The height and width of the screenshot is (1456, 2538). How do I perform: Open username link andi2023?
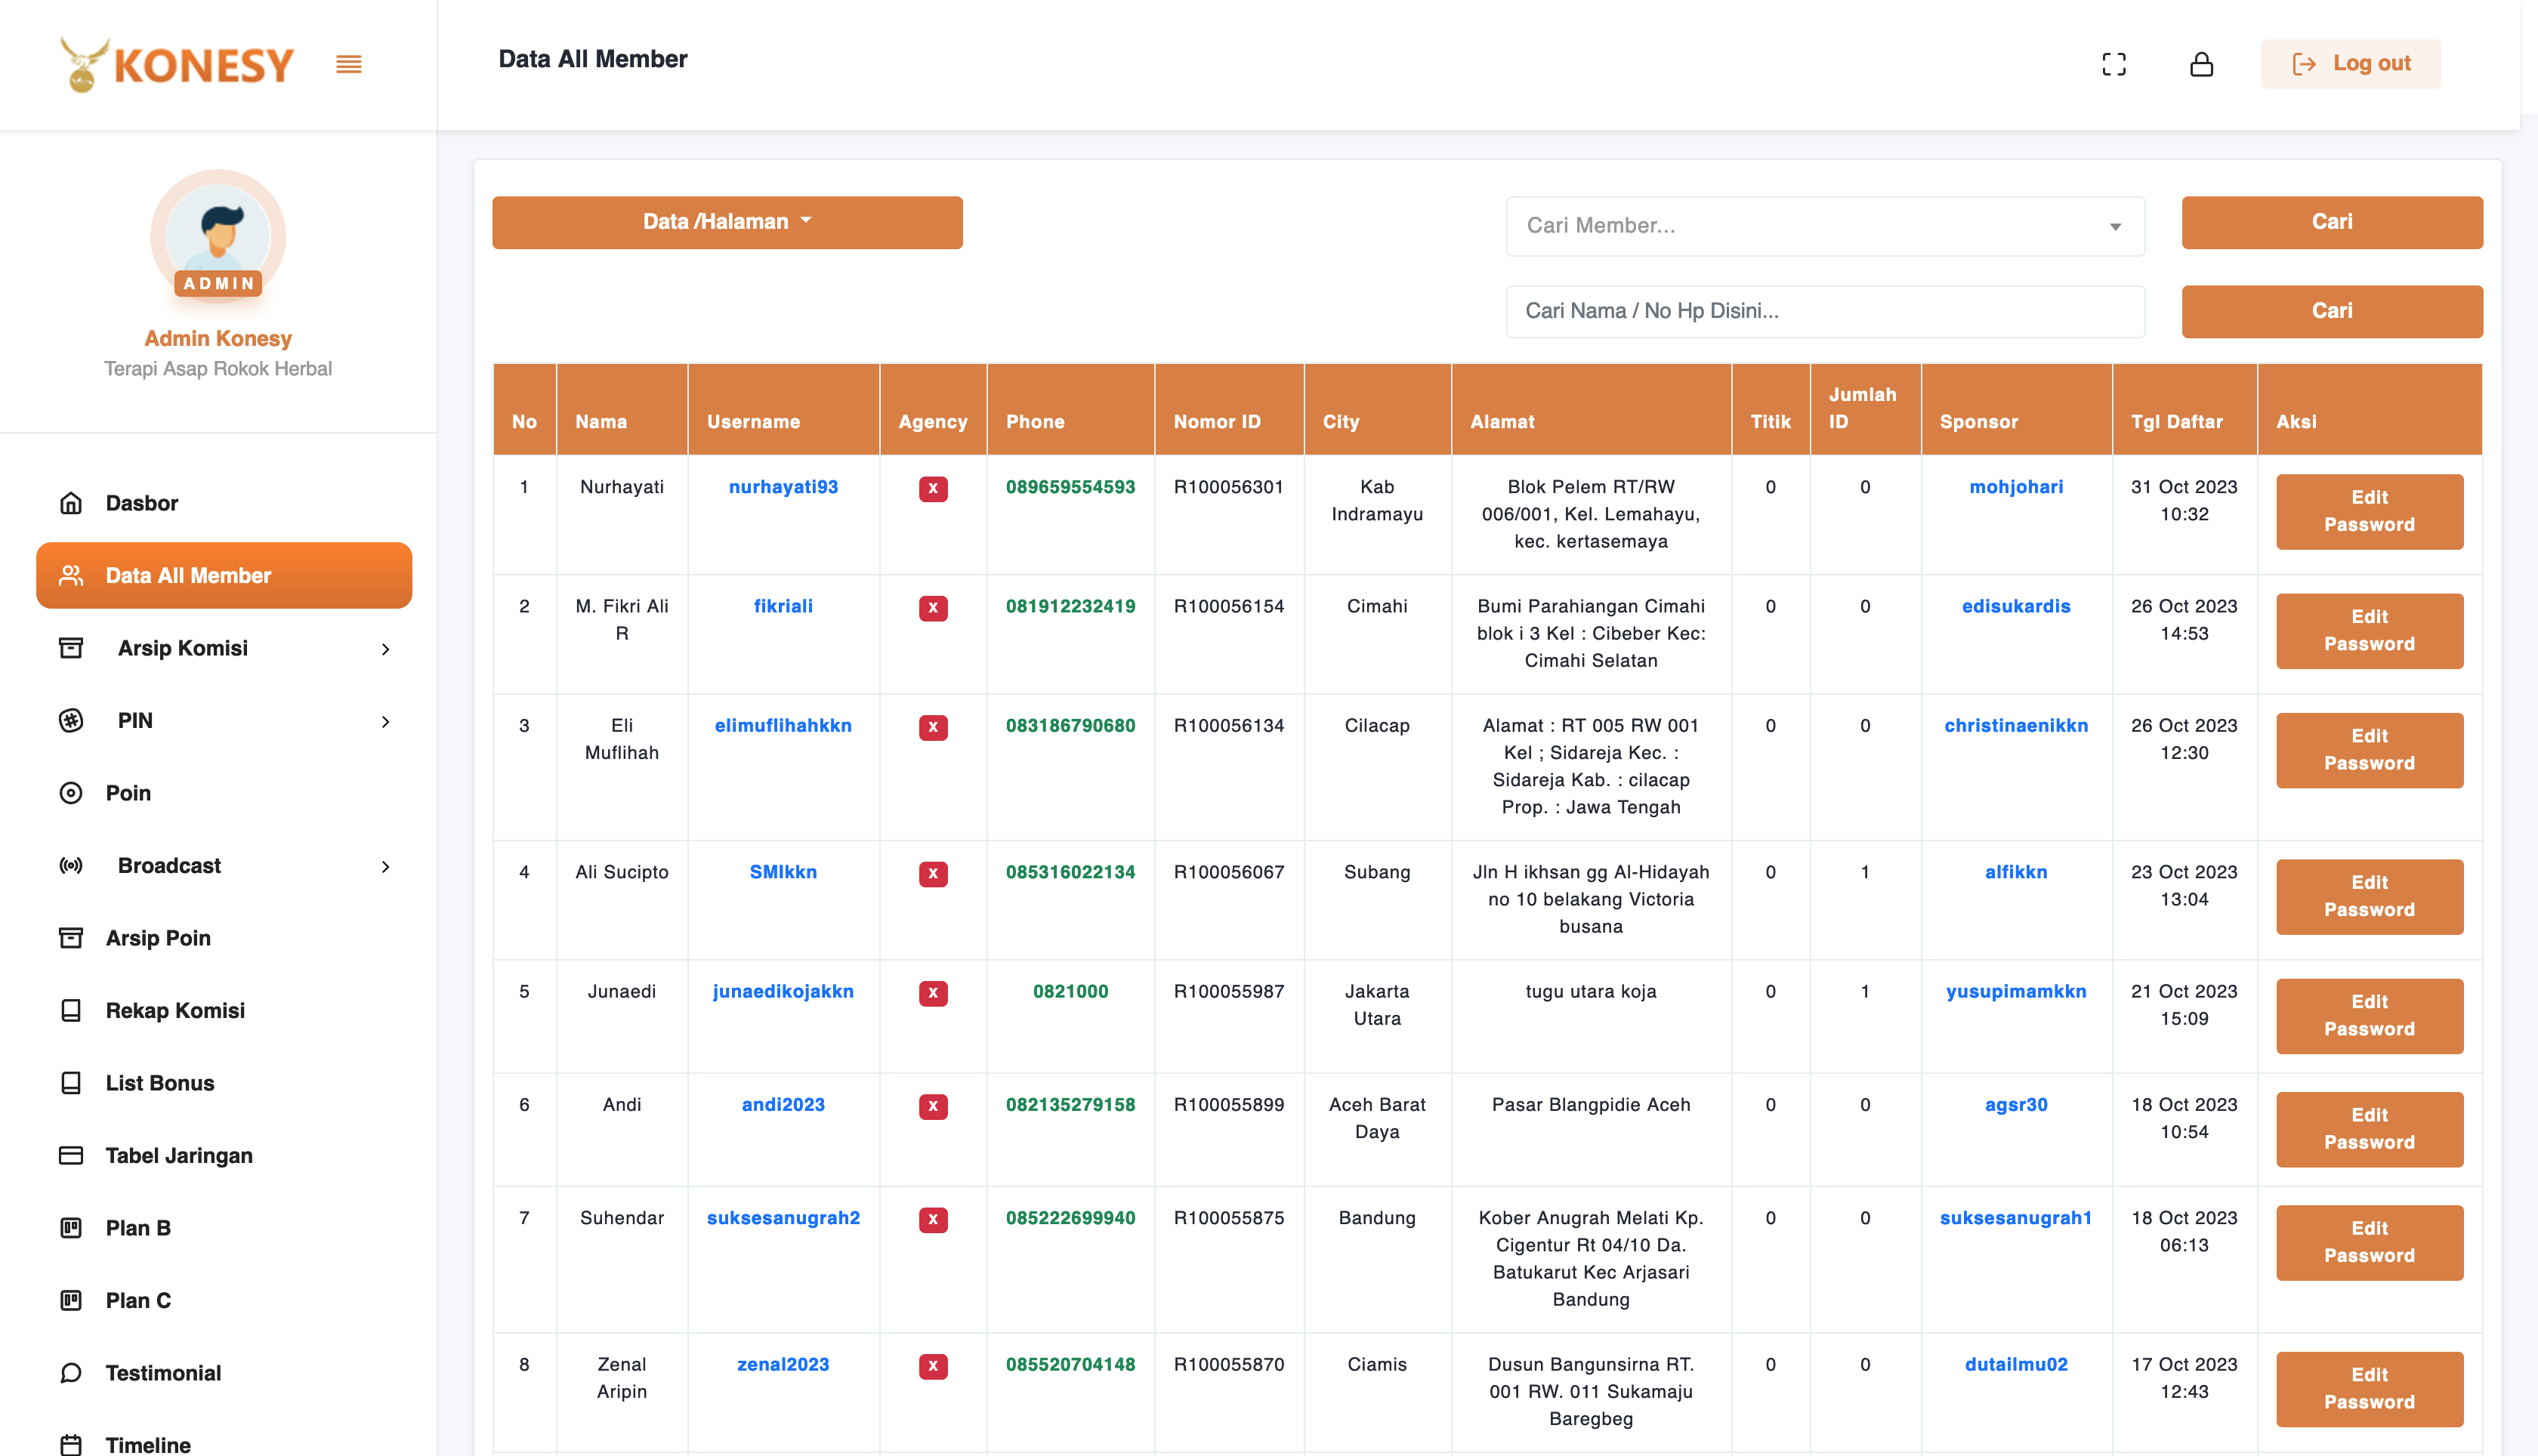(x=783, y=1105)
